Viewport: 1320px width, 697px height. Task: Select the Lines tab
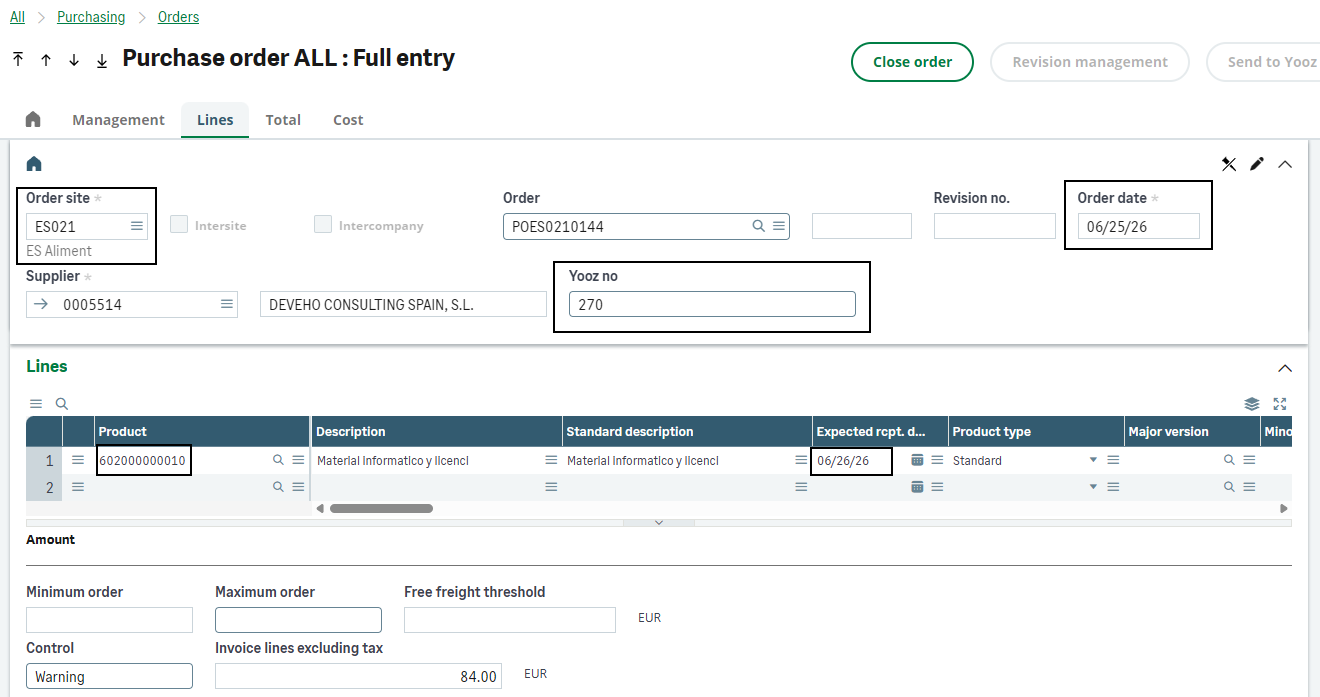(215, 120)
